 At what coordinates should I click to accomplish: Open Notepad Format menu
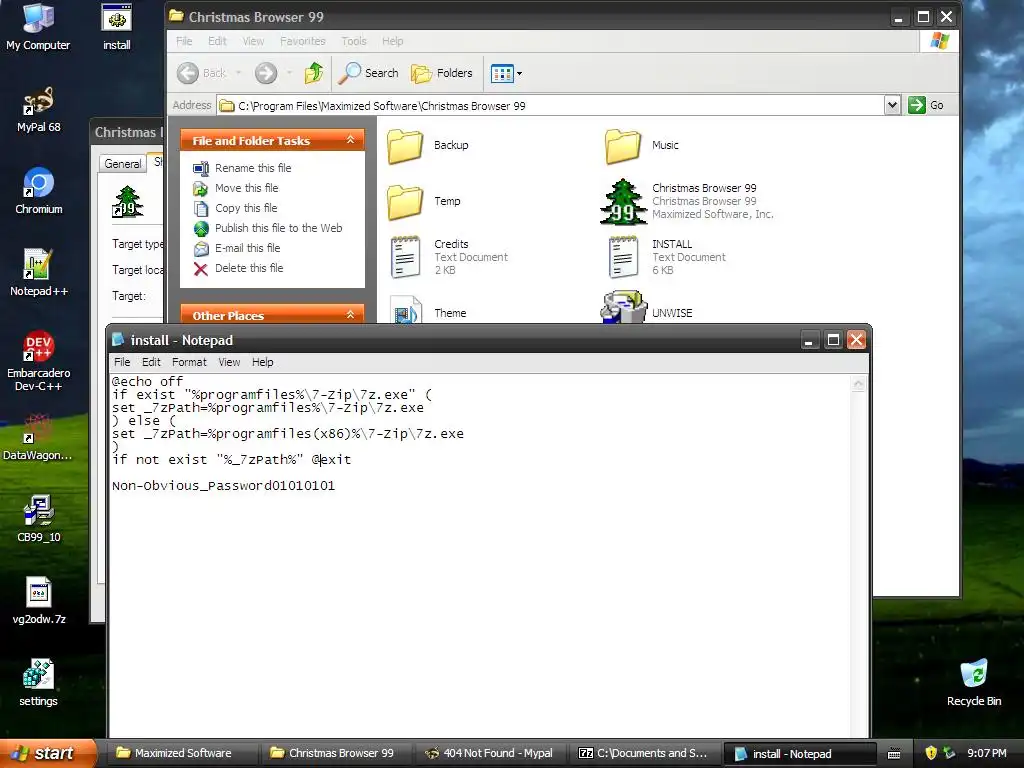pos(189,362)
